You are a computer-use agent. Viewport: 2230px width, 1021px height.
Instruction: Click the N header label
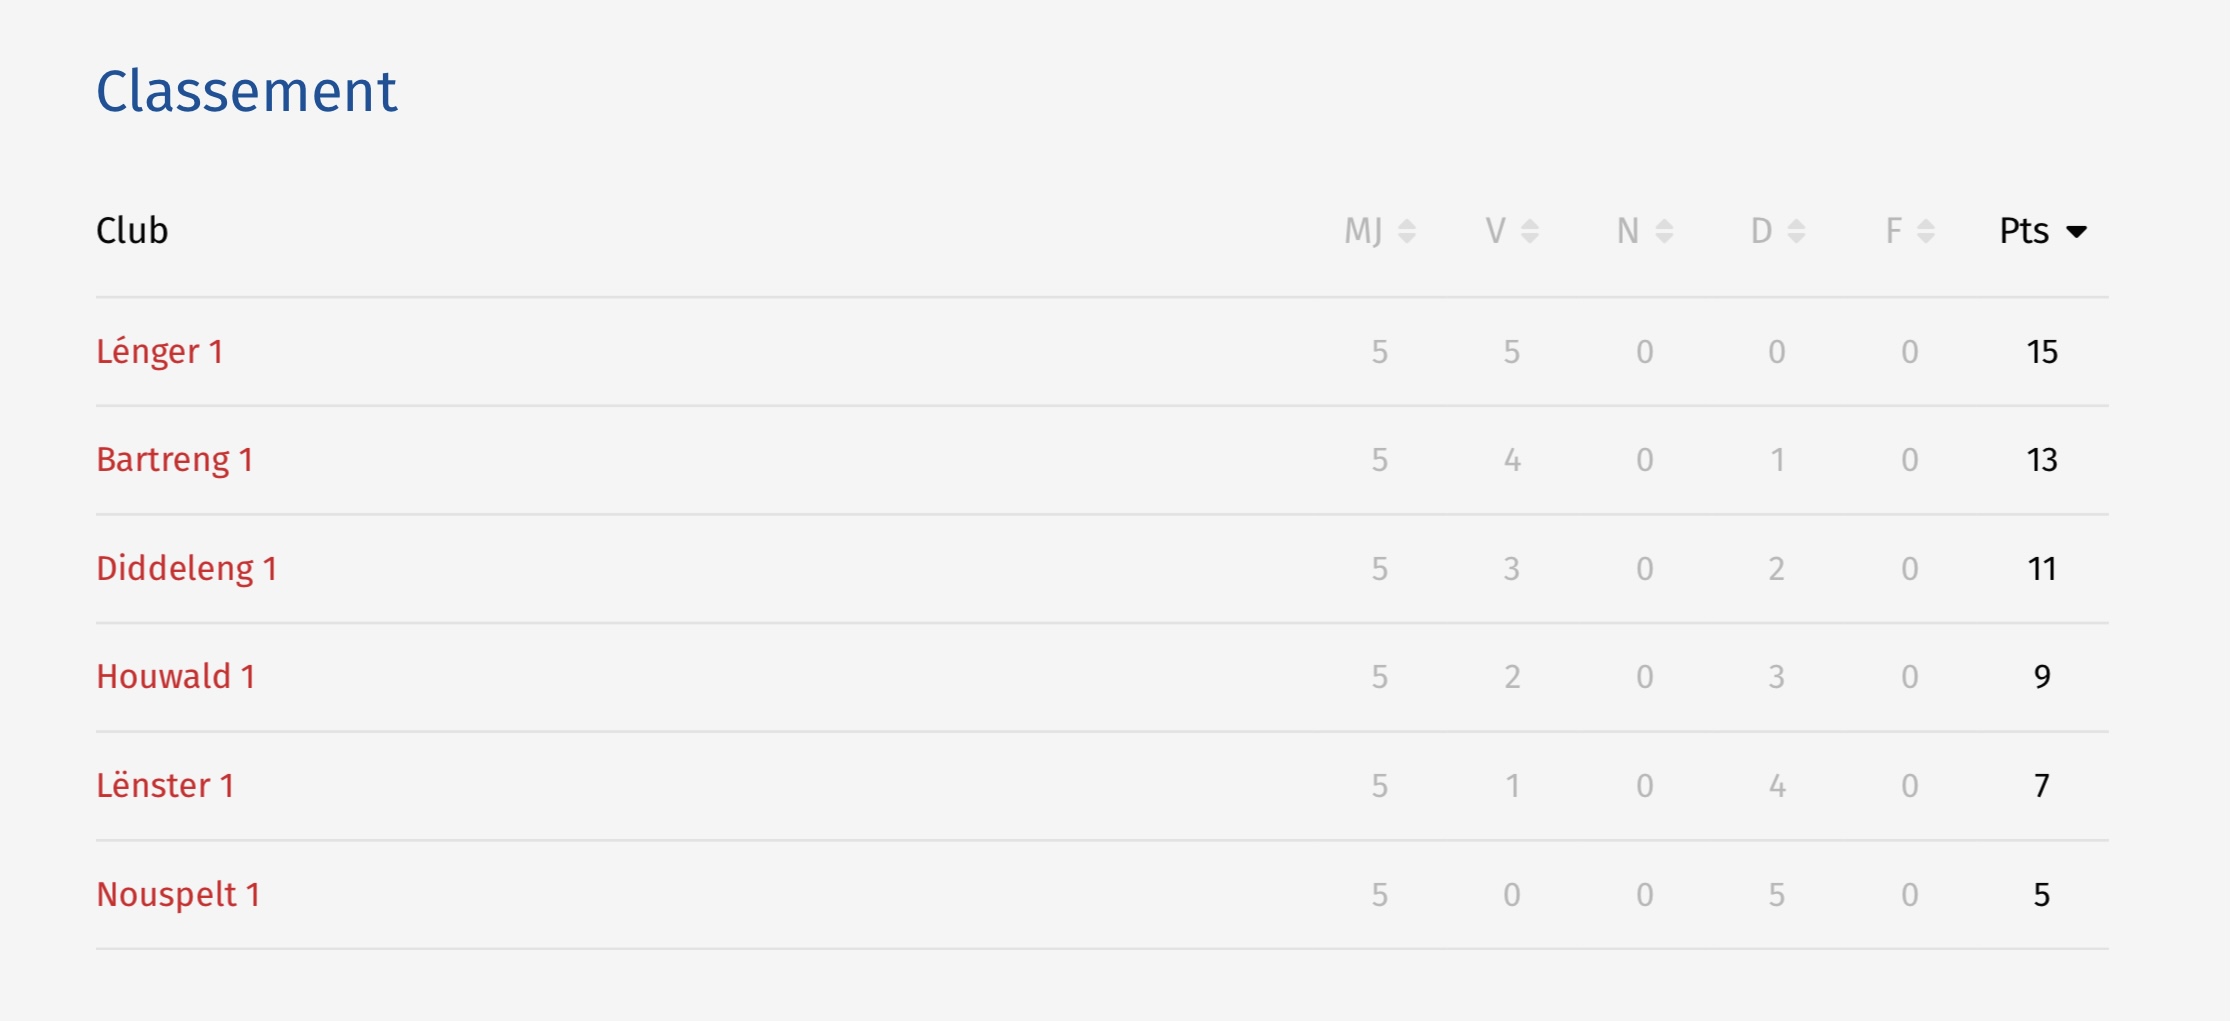1628,231
